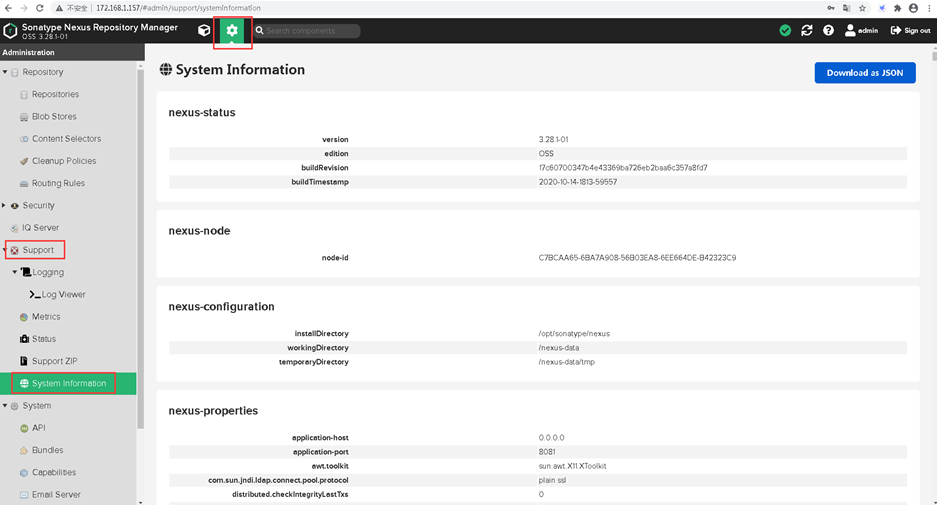937x505 pixels.
Task: Open the Support ZIP page
Action: (54, 361)
